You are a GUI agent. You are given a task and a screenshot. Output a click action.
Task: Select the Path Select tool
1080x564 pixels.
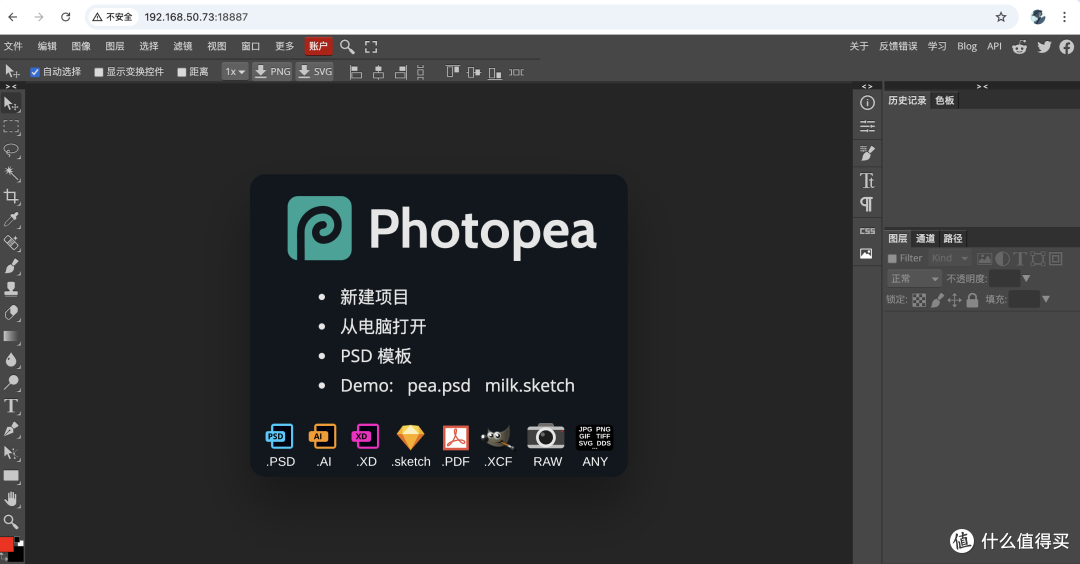point(11,452)
